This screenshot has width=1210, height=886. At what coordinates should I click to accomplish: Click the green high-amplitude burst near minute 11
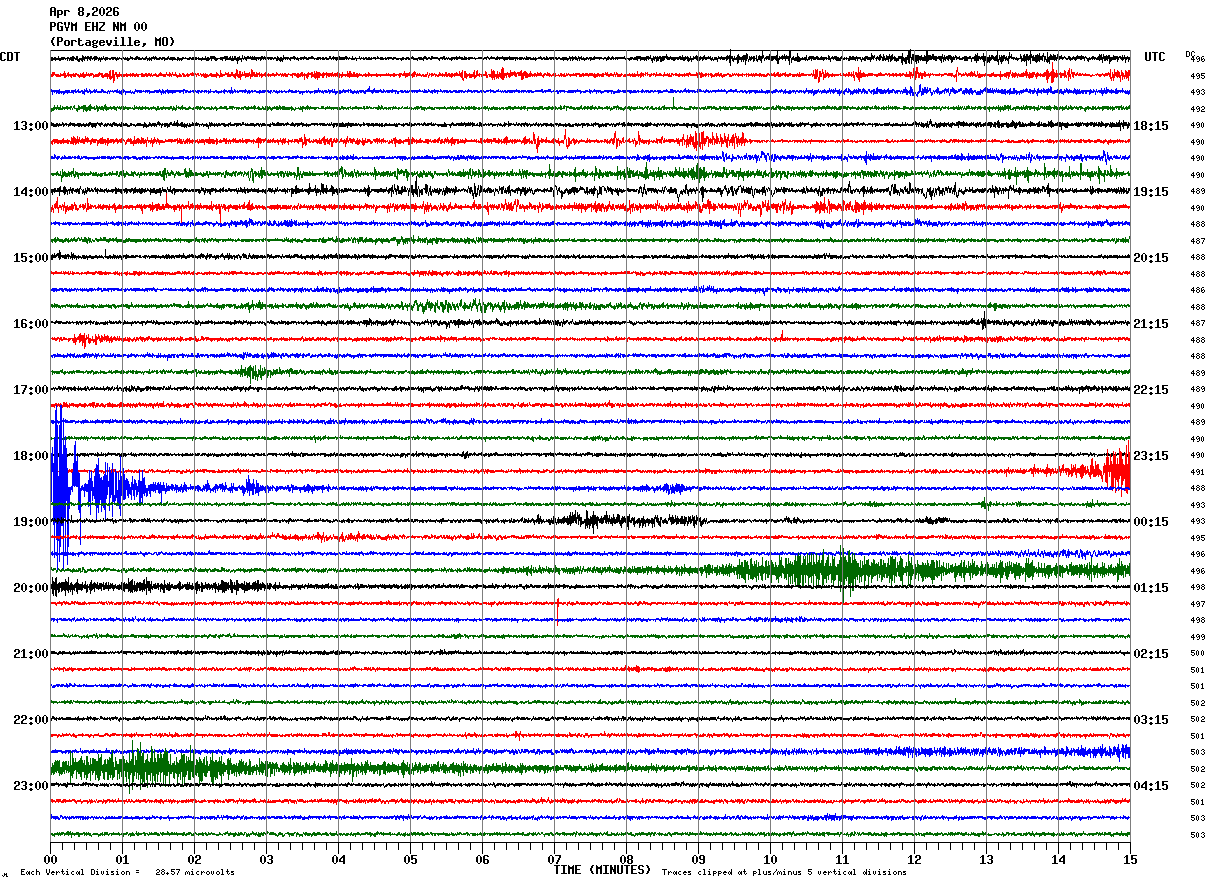[x=845, y=571]
